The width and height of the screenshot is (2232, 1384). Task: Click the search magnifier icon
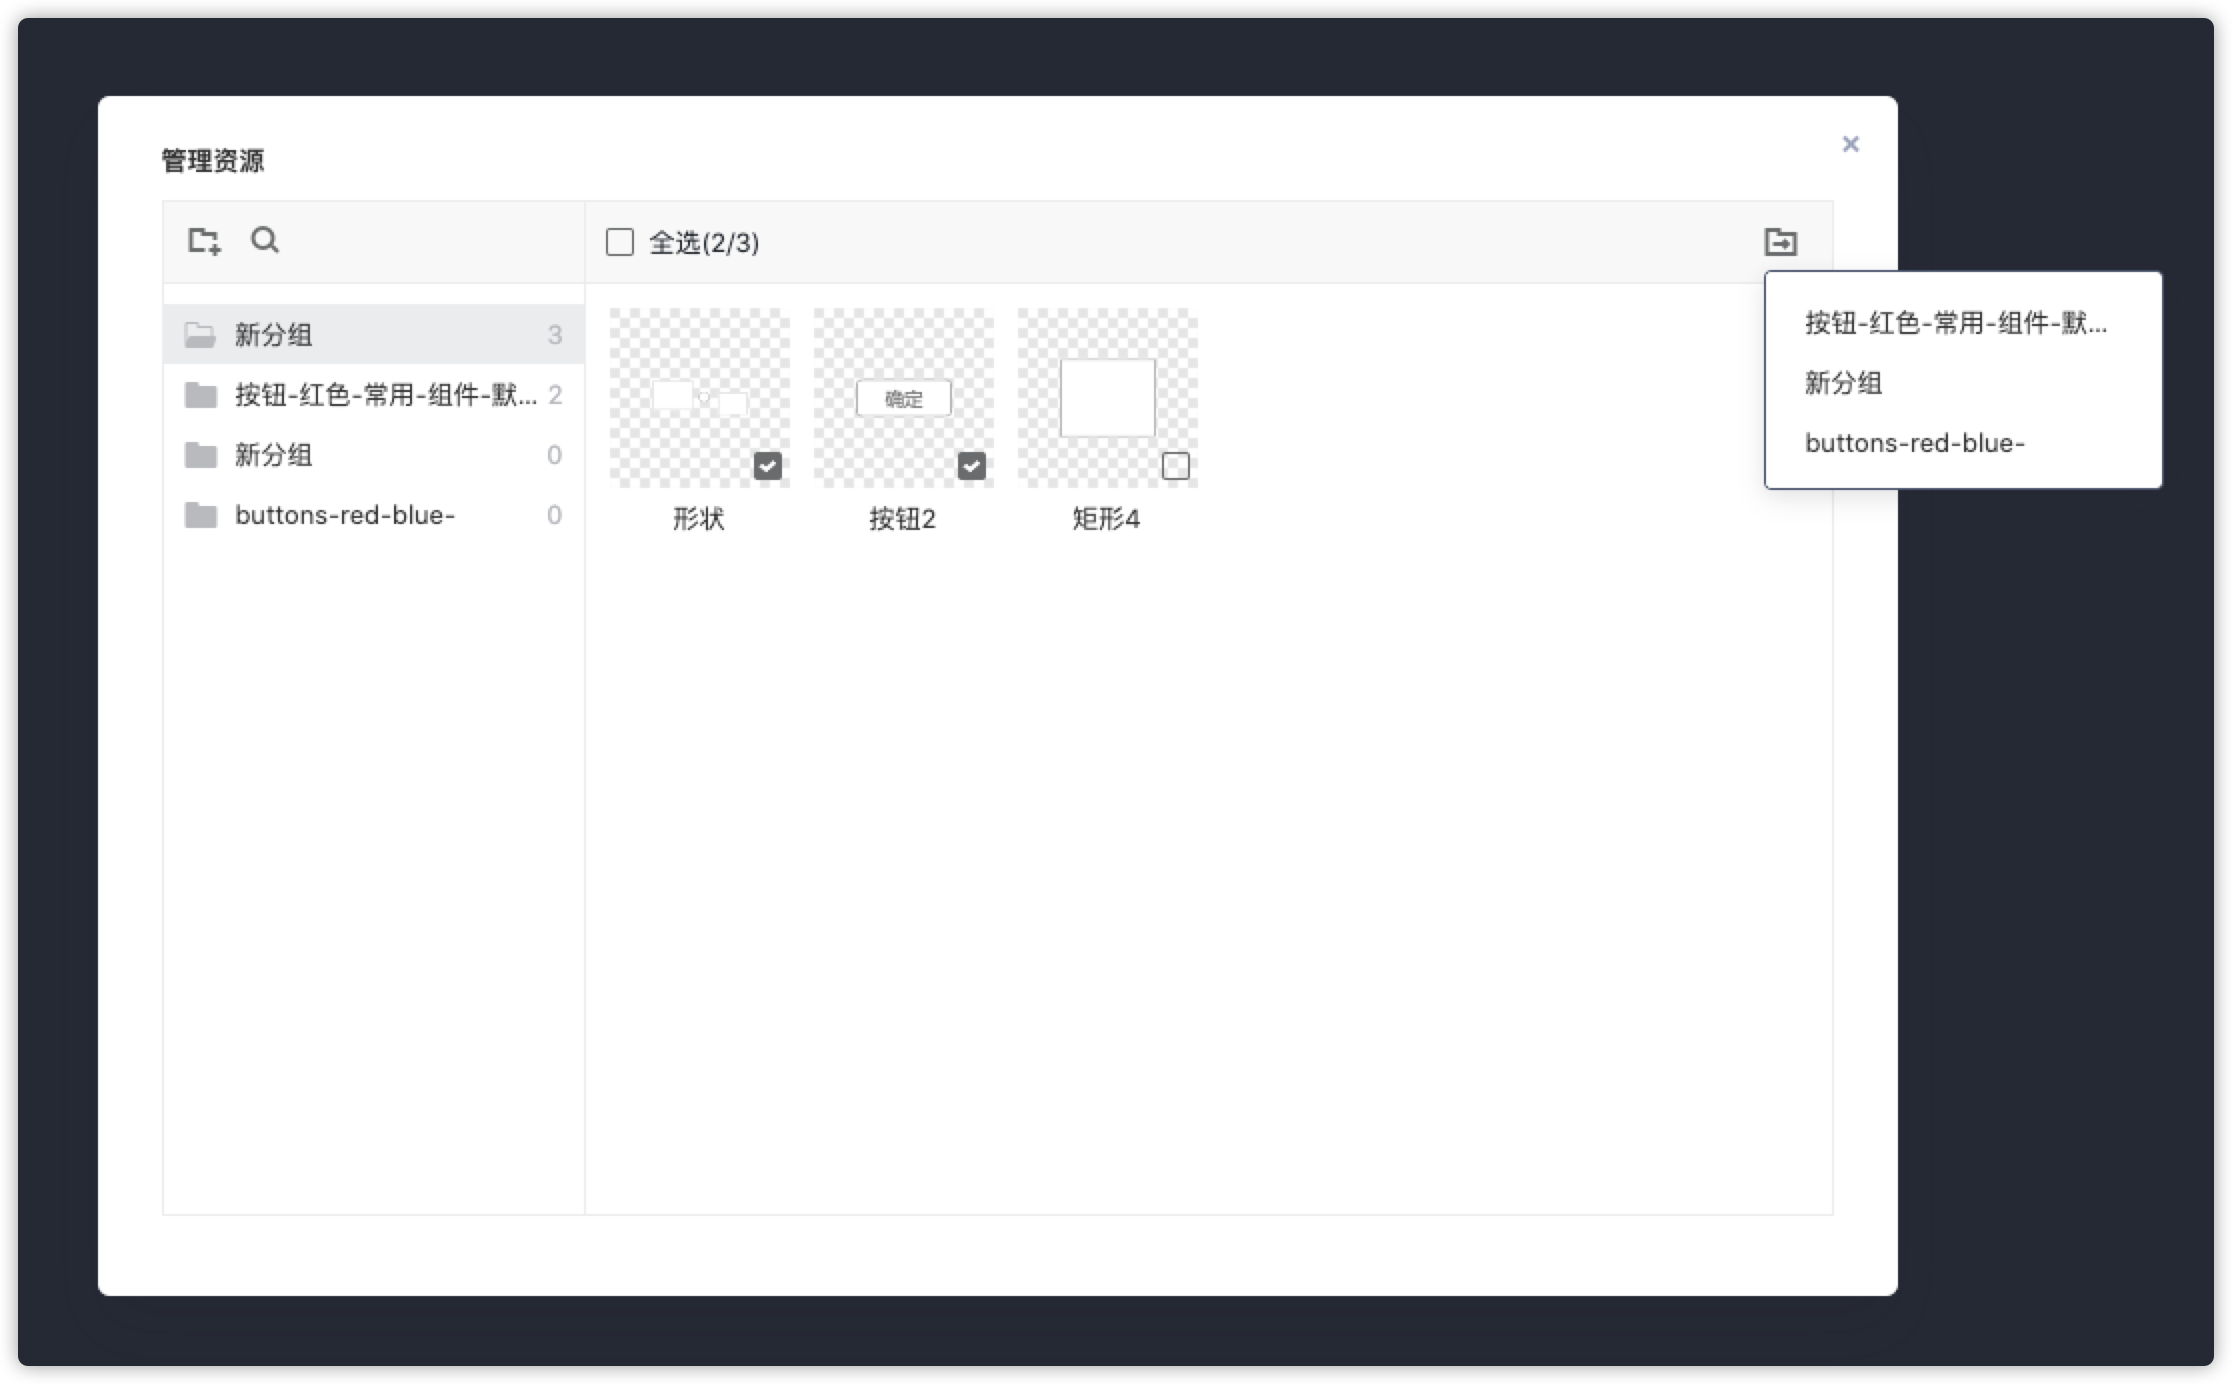tap(265, 240)
